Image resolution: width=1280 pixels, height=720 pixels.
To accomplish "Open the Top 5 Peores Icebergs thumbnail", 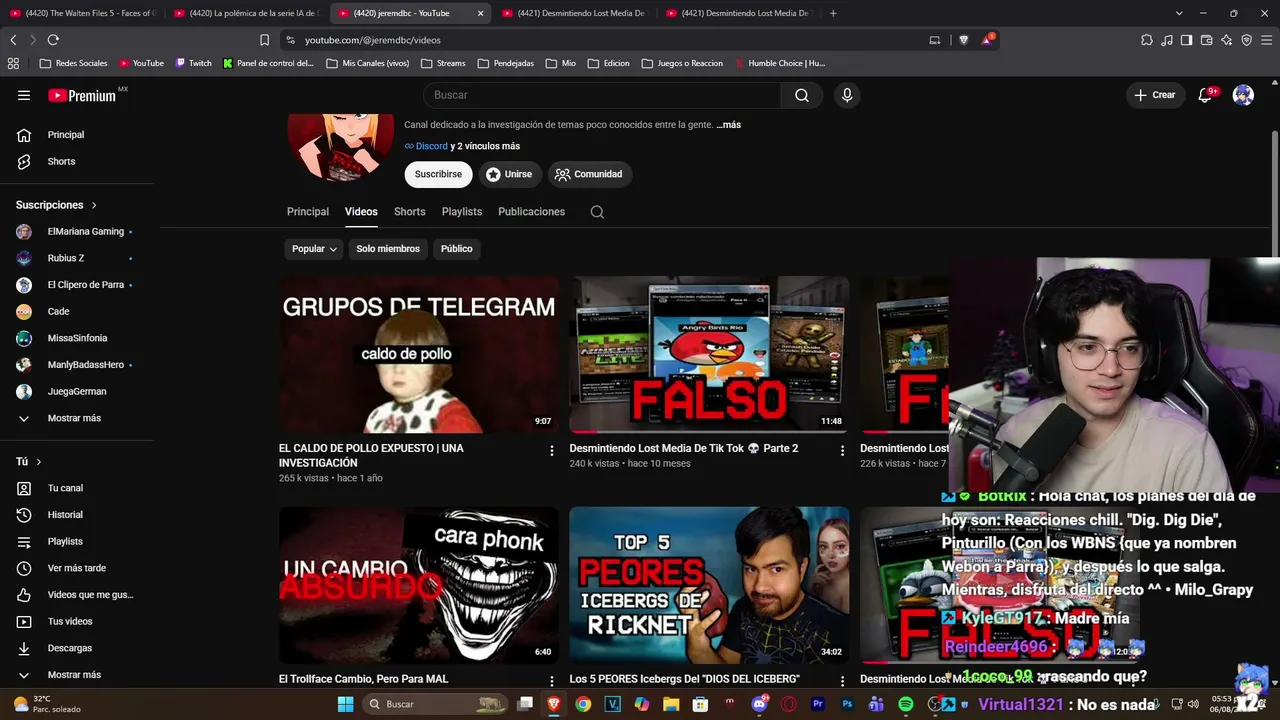I will point(709,585).
